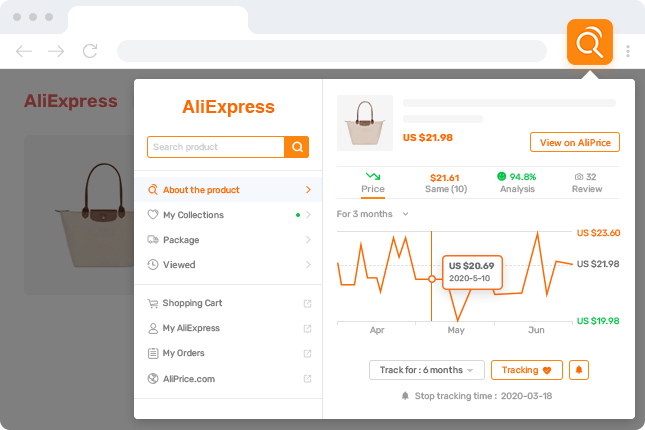Click the clock icon next to Viewed
Viewport: 645px width, 430px height.
[x=153, y=265]
